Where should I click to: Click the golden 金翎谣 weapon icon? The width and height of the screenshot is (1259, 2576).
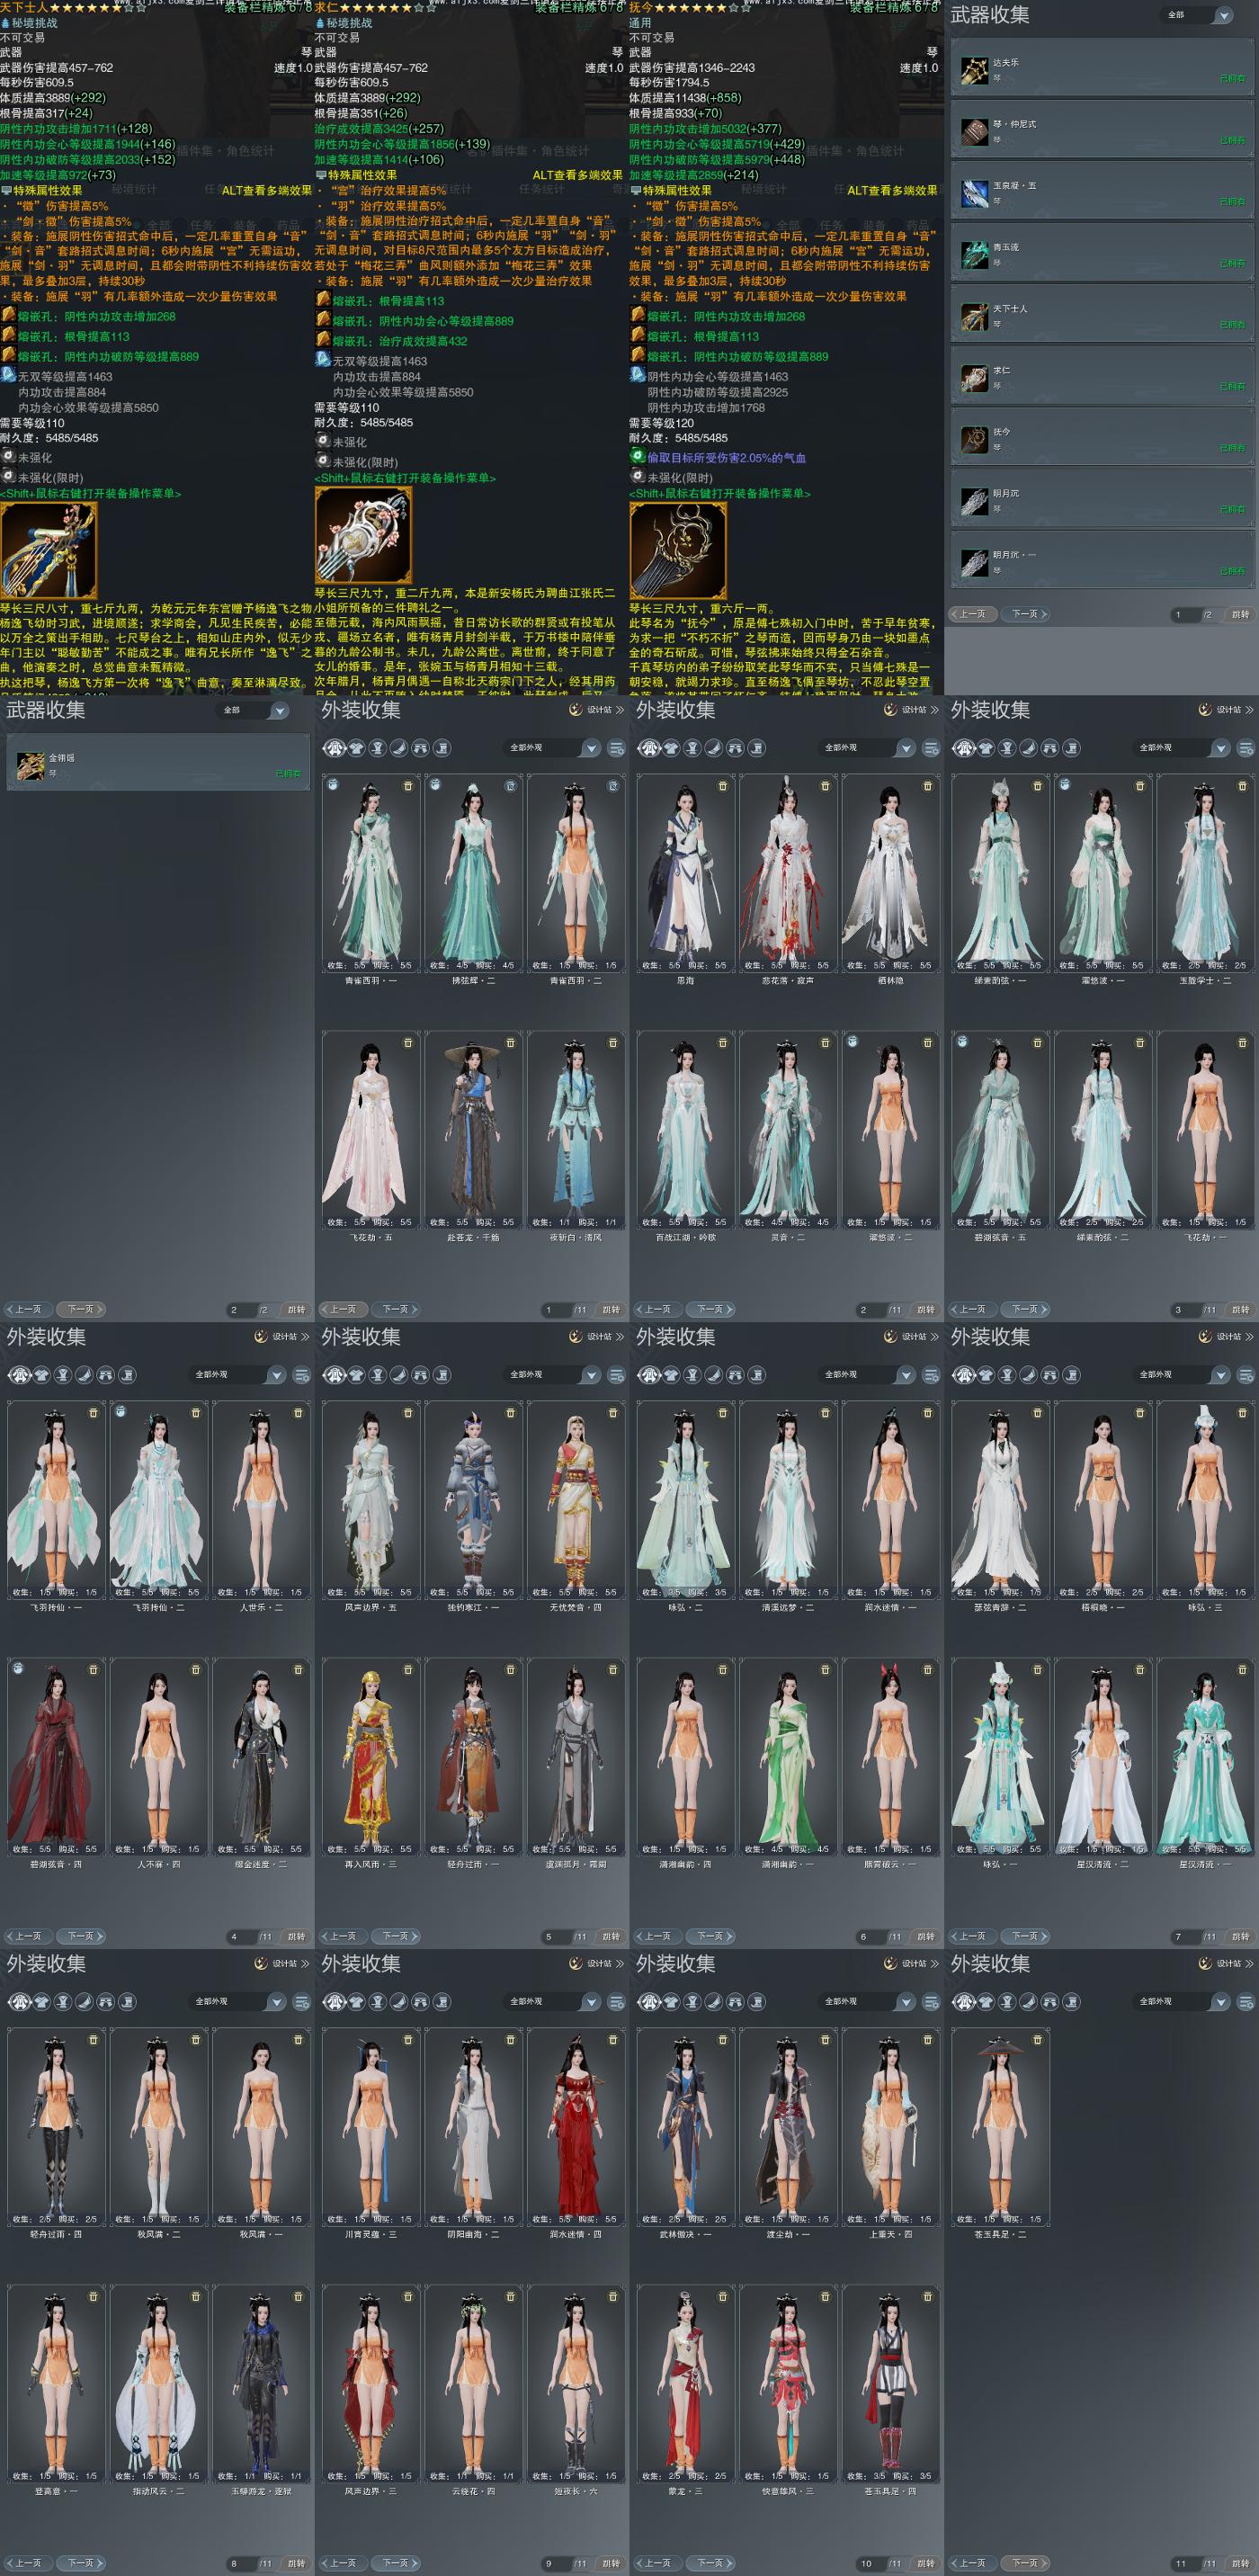pyautogui.click(x=31, y=766)
